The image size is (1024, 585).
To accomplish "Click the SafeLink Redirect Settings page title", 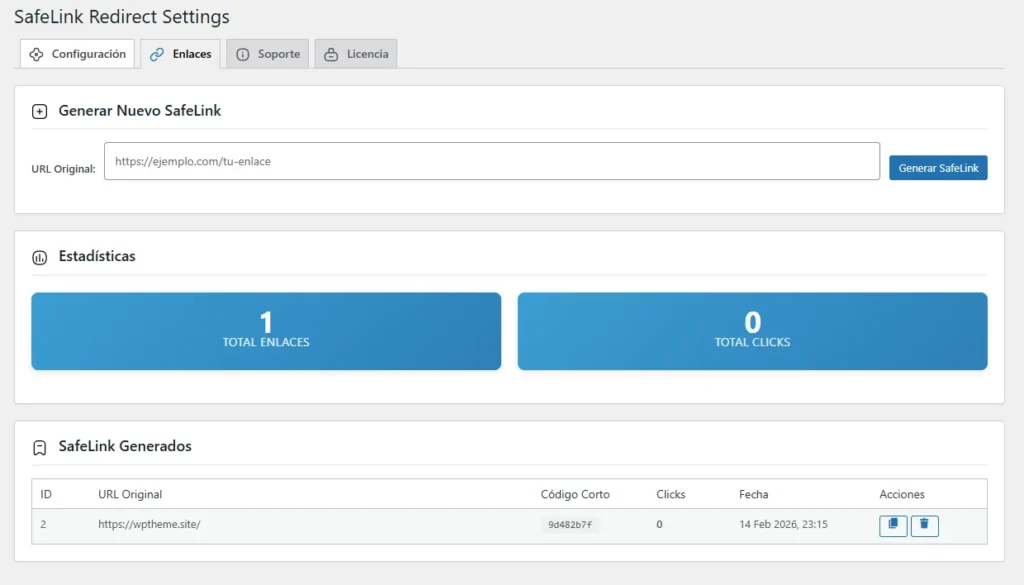I will coord(122,16).
